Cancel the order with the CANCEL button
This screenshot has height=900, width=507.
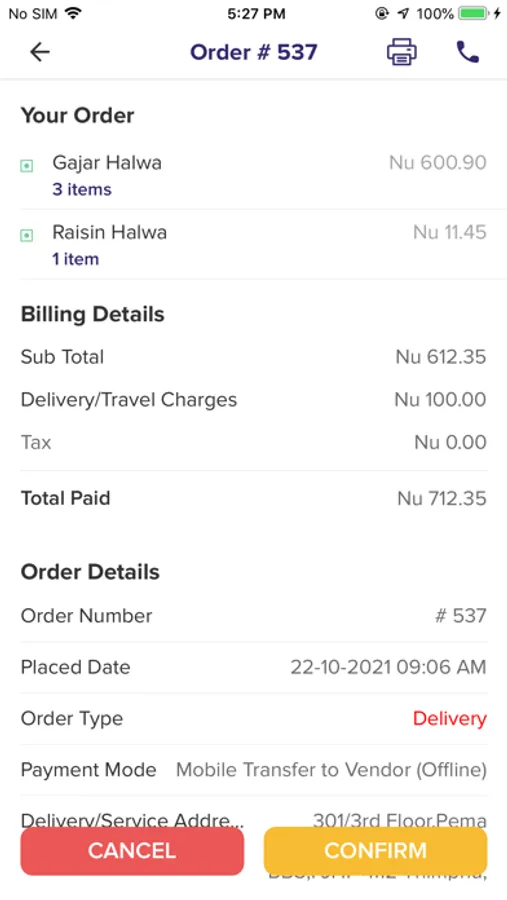click(132, 851)
